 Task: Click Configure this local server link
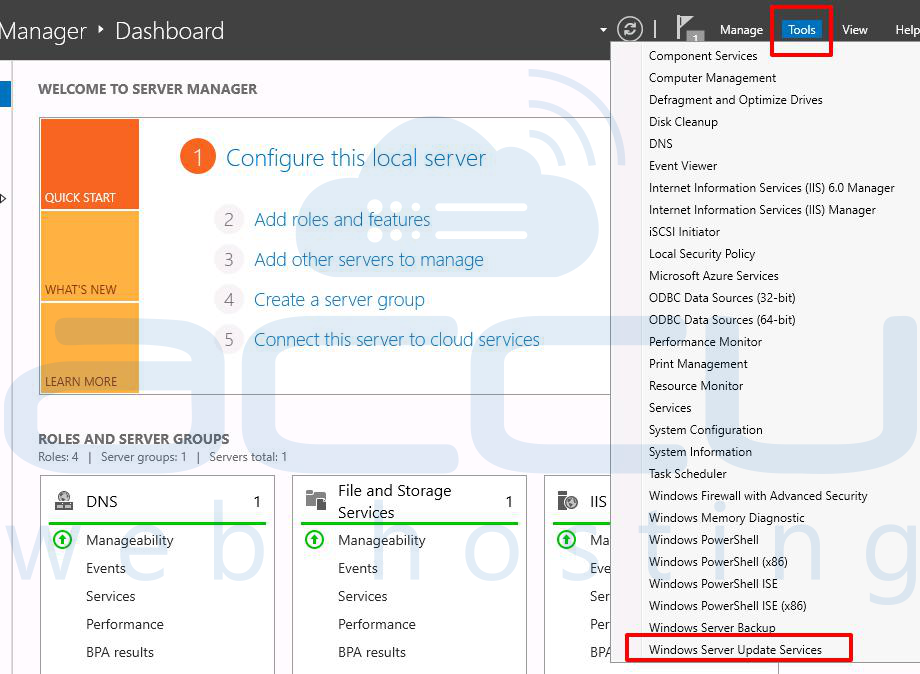pyautogui.click(x=356, y=158)
